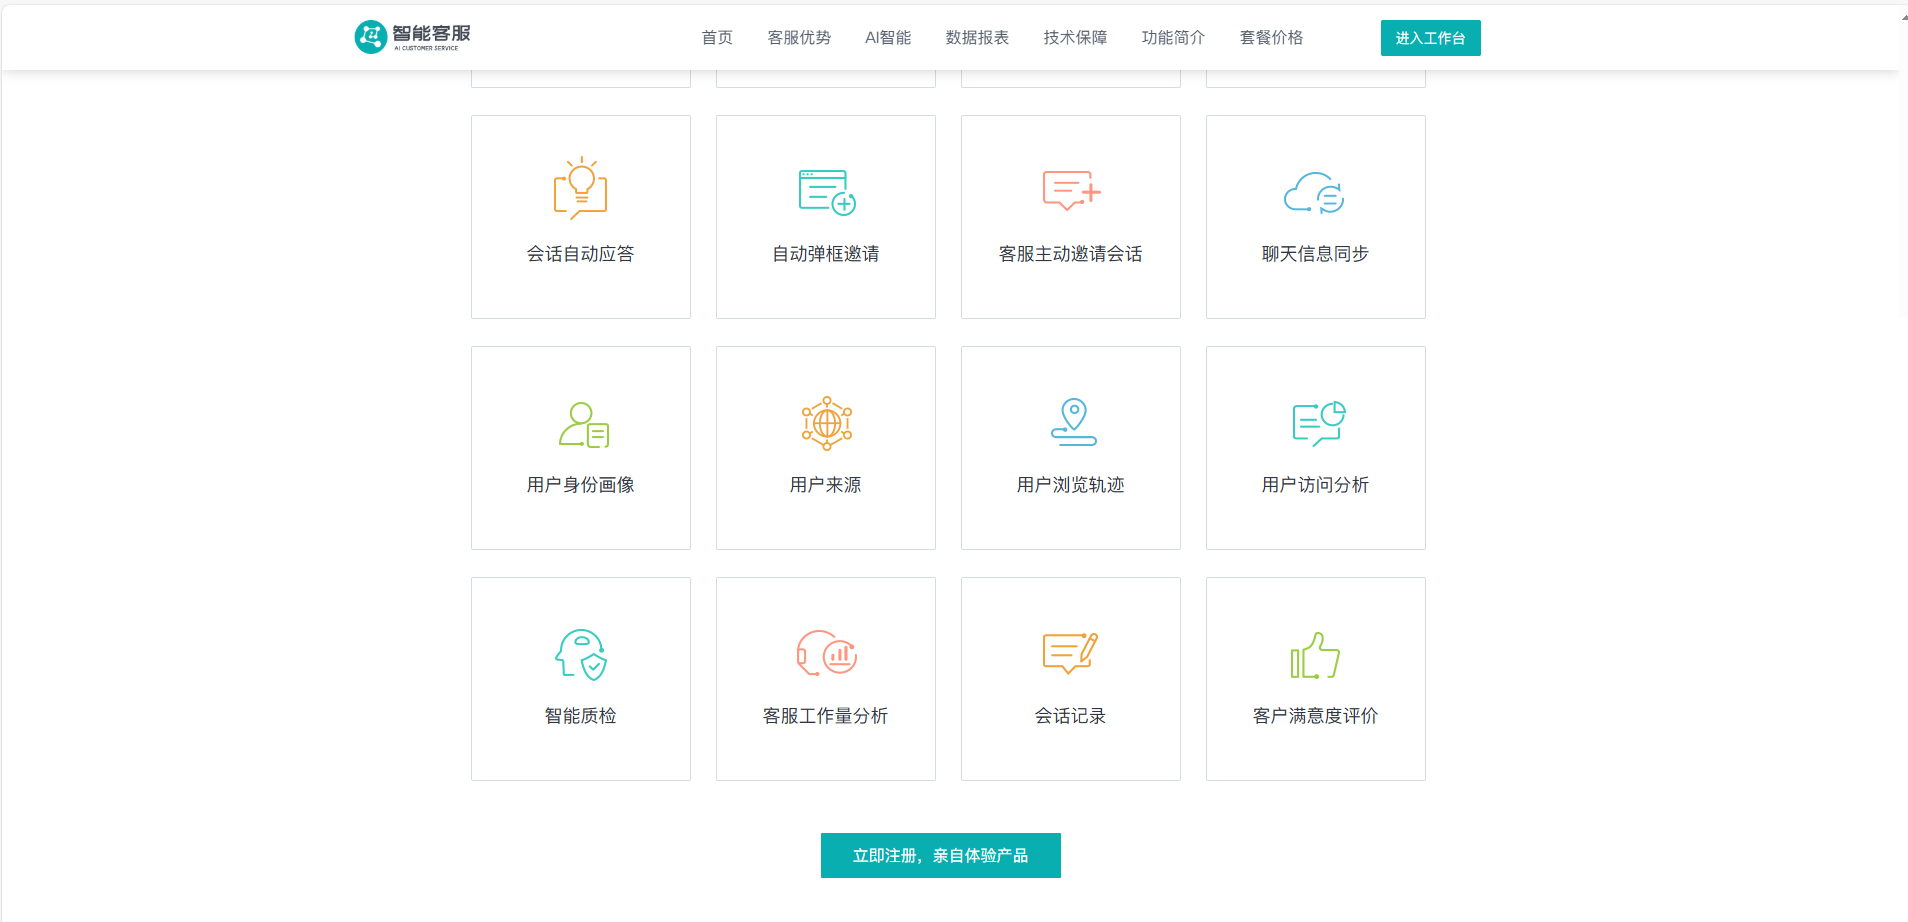Click the 用户访问分析 chart icon
This screenshot has height=922, width=1908.
(x=1318, y=423)
